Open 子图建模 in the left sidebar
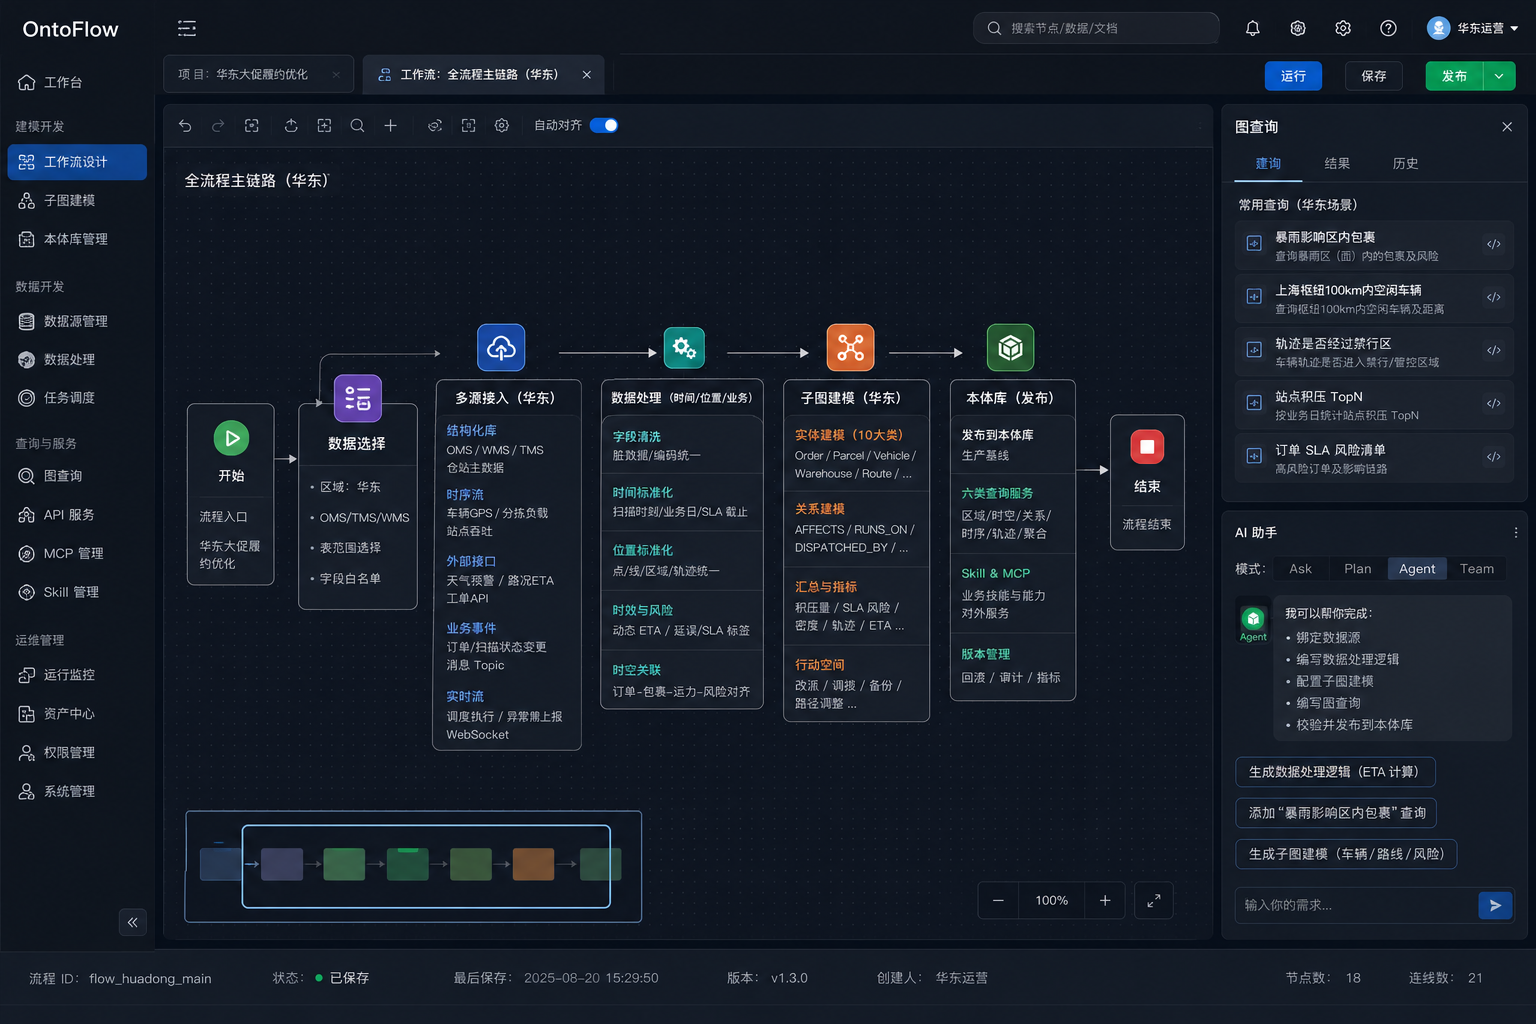Viewport: 1536px width, 1024px height. (x=77, y=201)
